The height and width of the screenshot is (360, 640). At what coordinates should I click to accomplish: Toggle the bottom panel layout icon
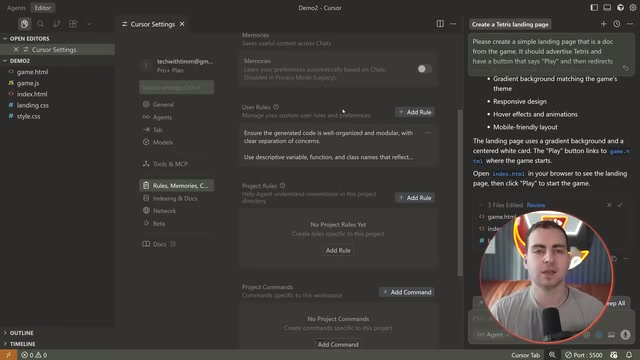point(607,8)
